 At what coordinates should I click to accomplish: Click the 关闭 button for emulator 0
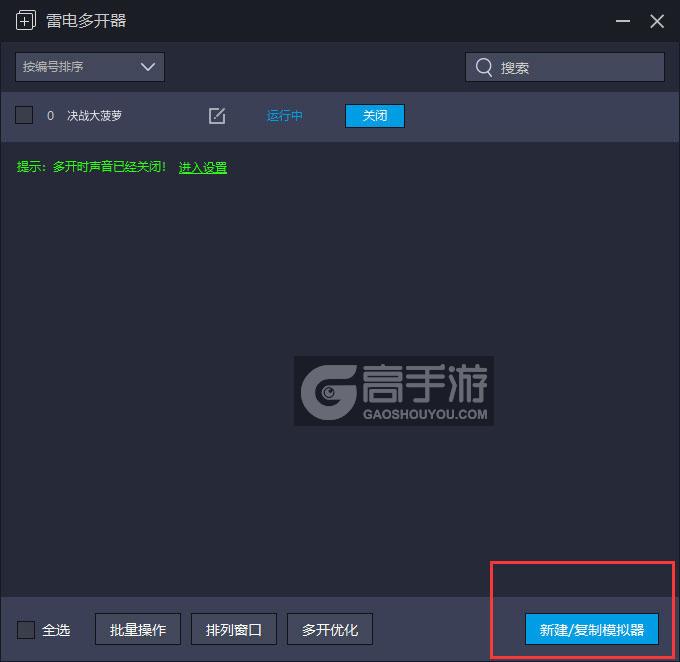[375, 116]
